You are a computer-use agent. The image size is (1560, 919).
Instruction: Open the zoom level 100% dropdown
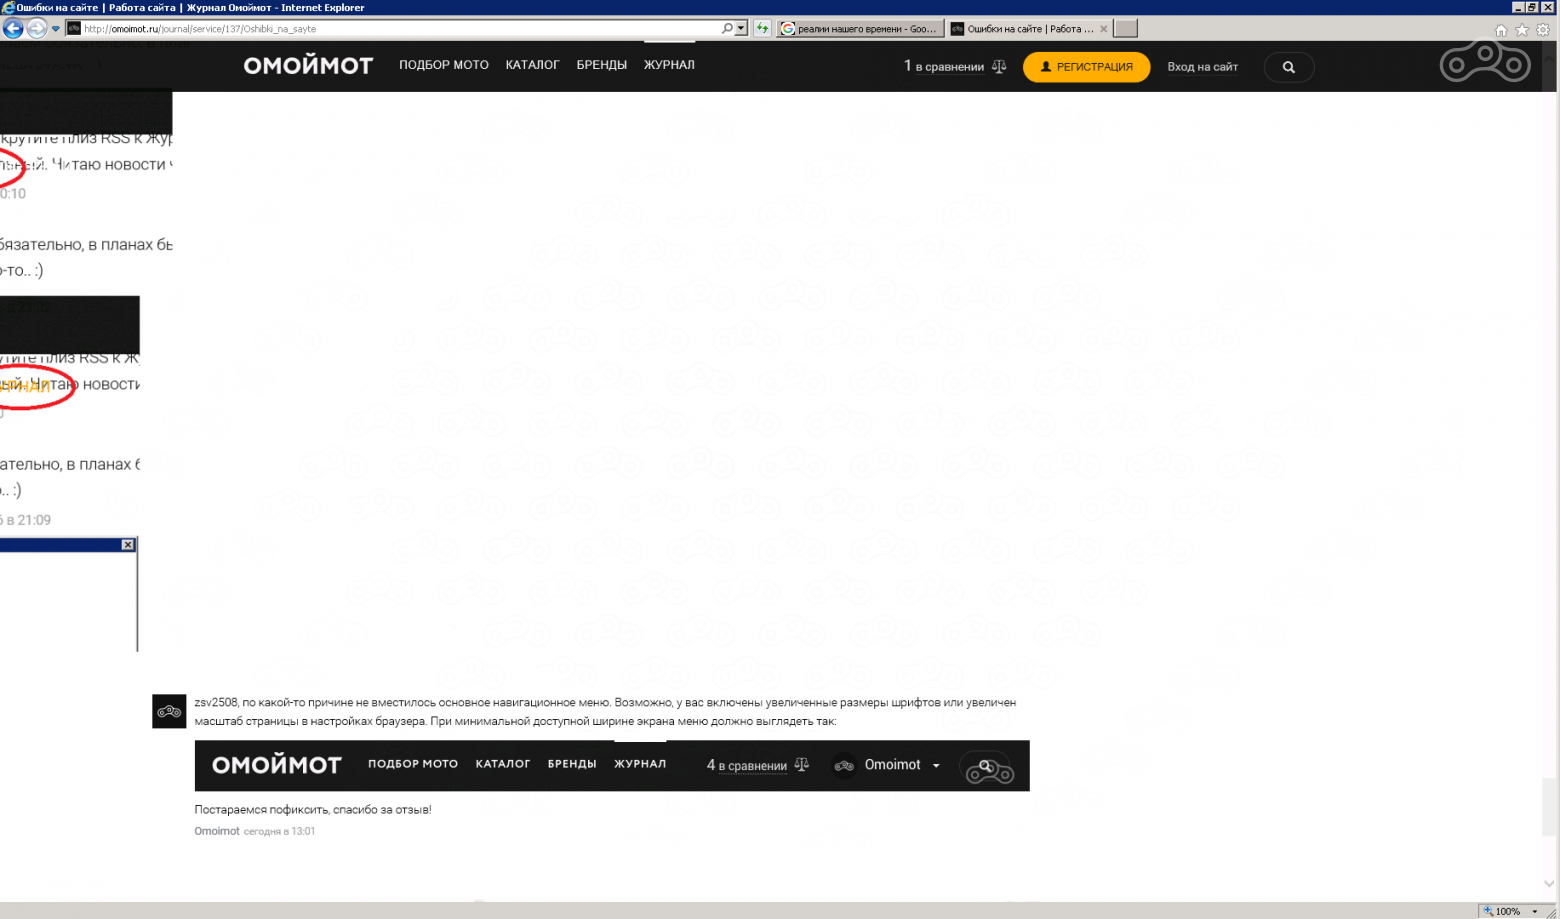(1535, 911)
